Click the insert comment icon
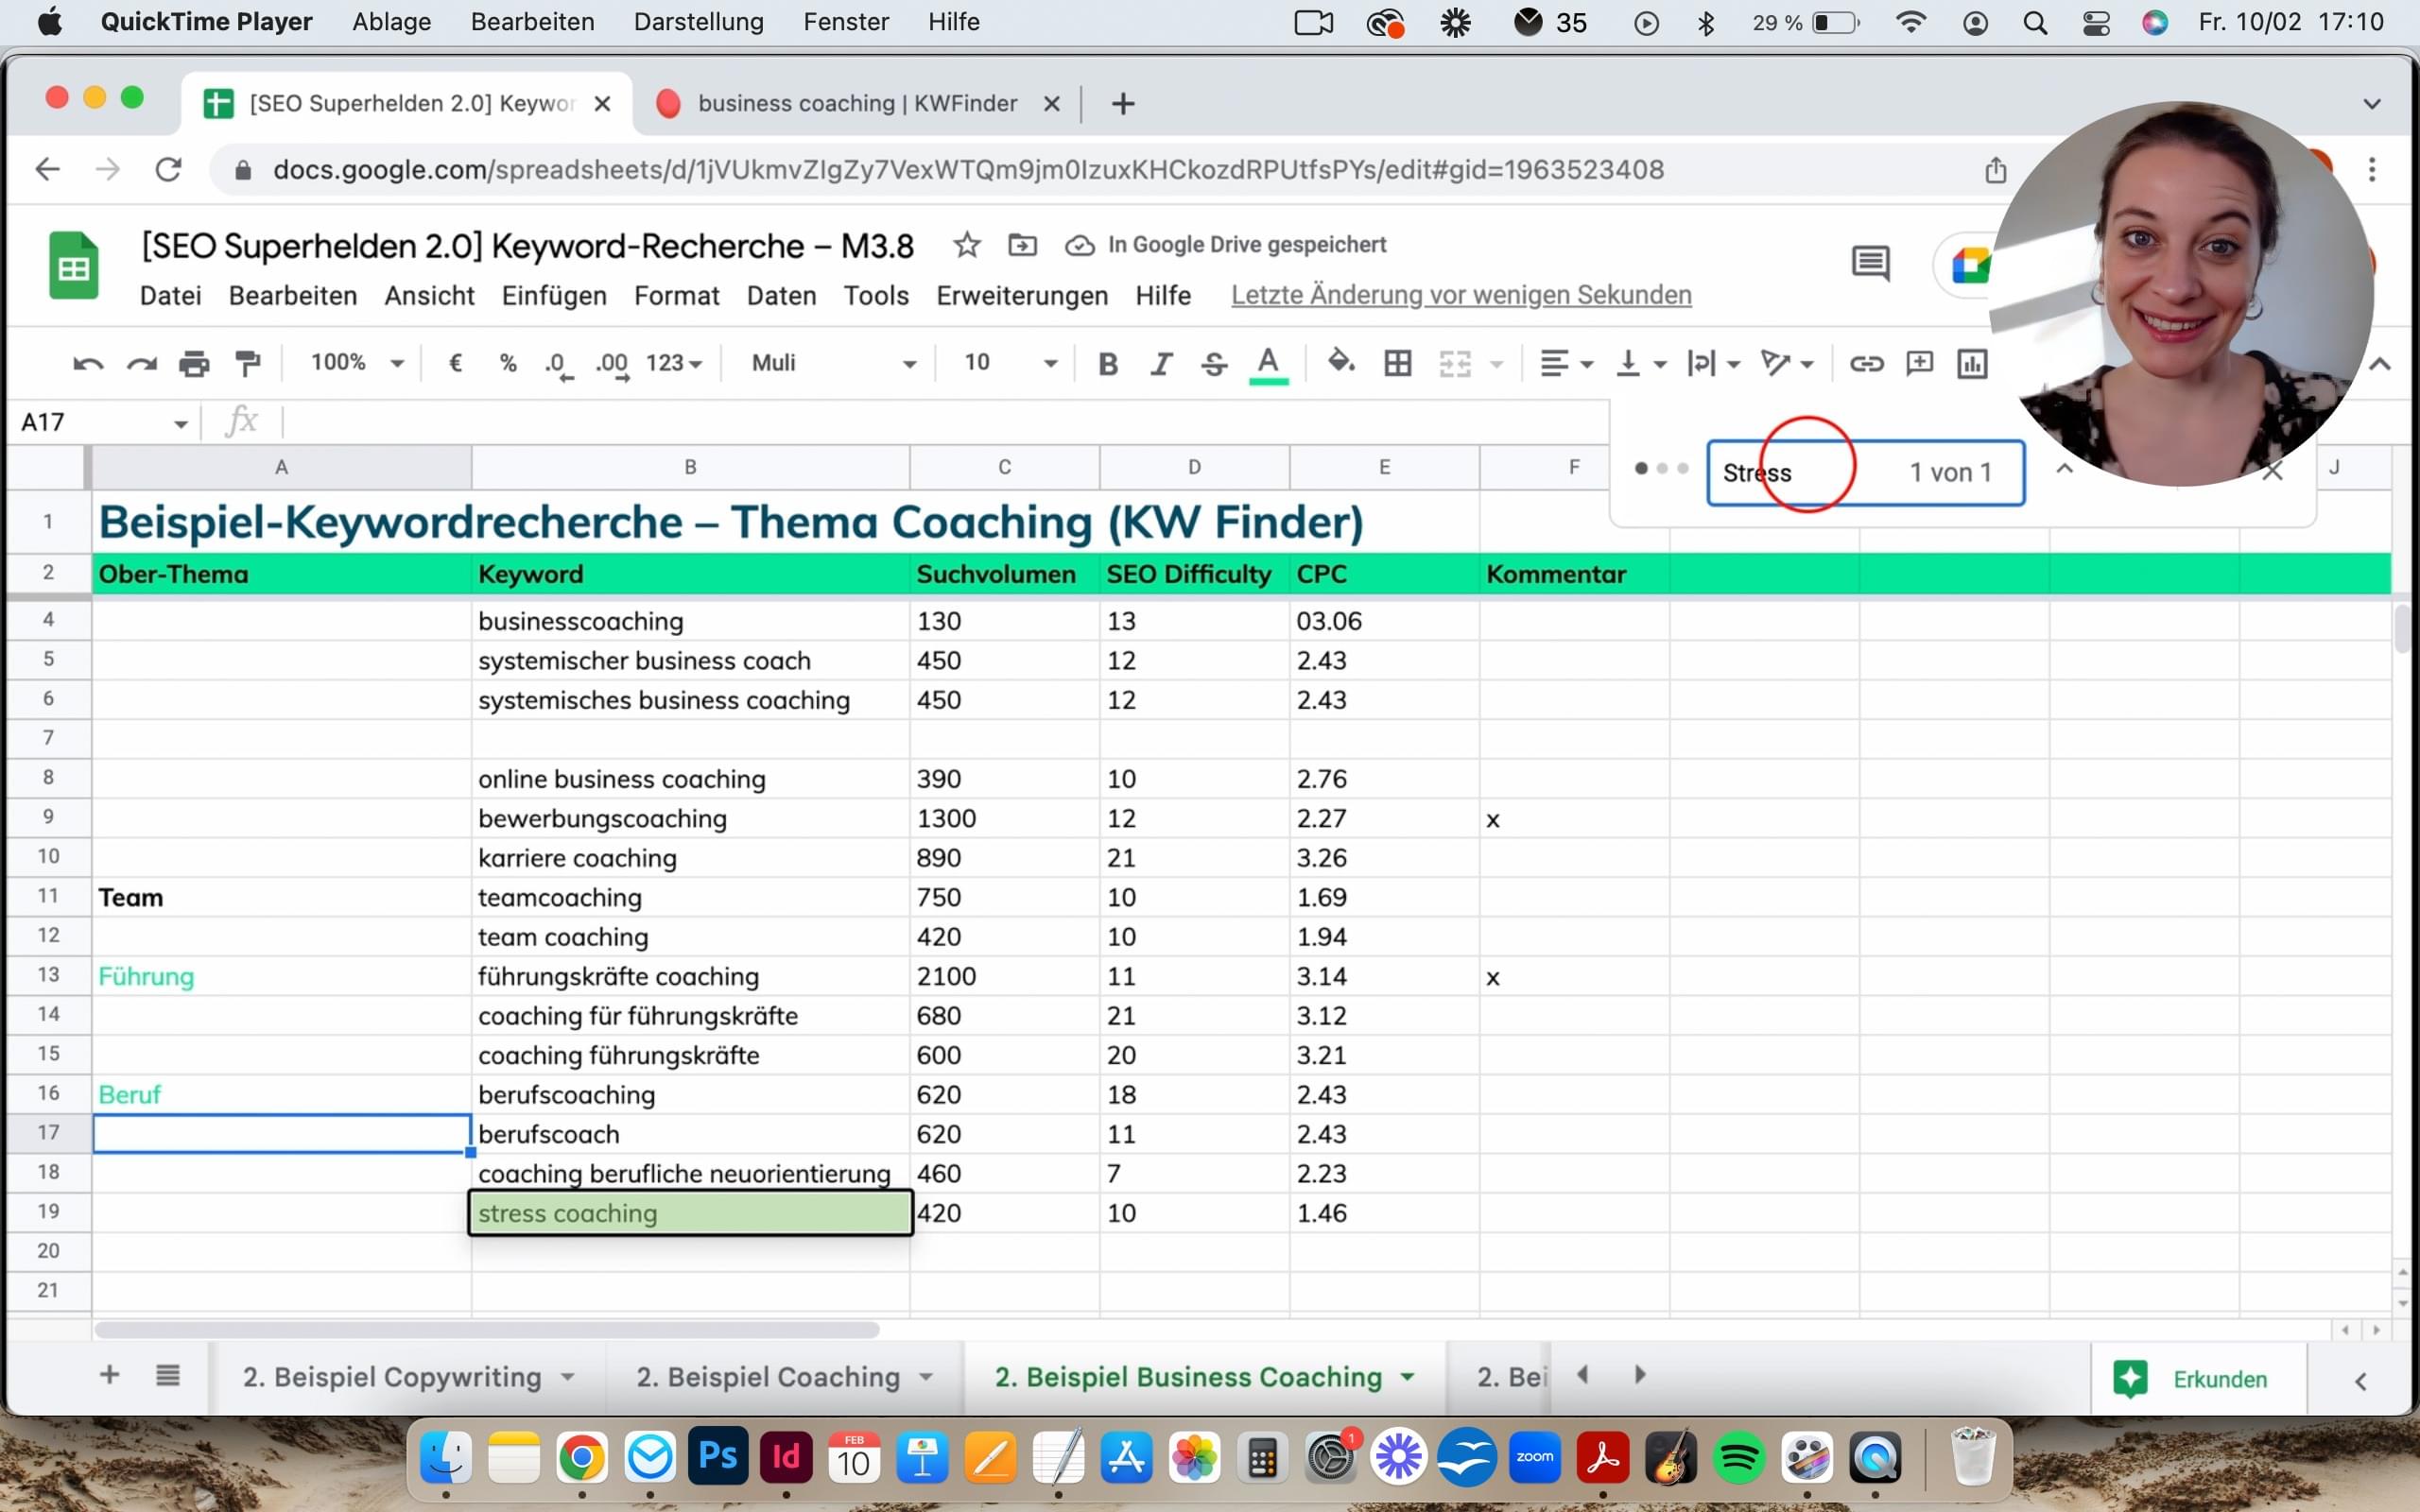Image resolution: width=2420 pixels, height=1512 pixels. click(x=1919, y=364)
